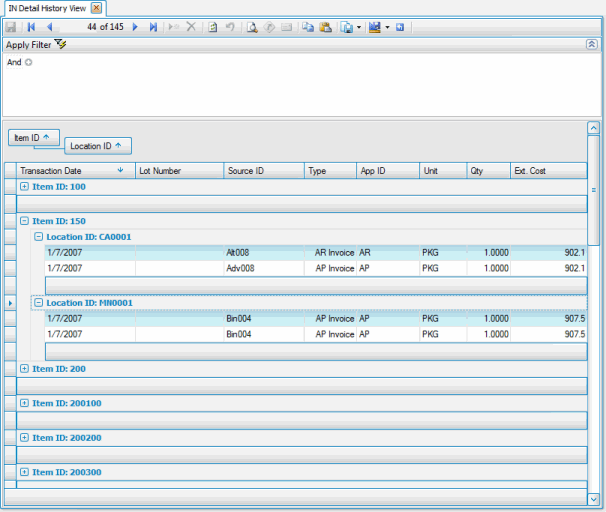Collapse the Apply Filter panel

(591, 44)
